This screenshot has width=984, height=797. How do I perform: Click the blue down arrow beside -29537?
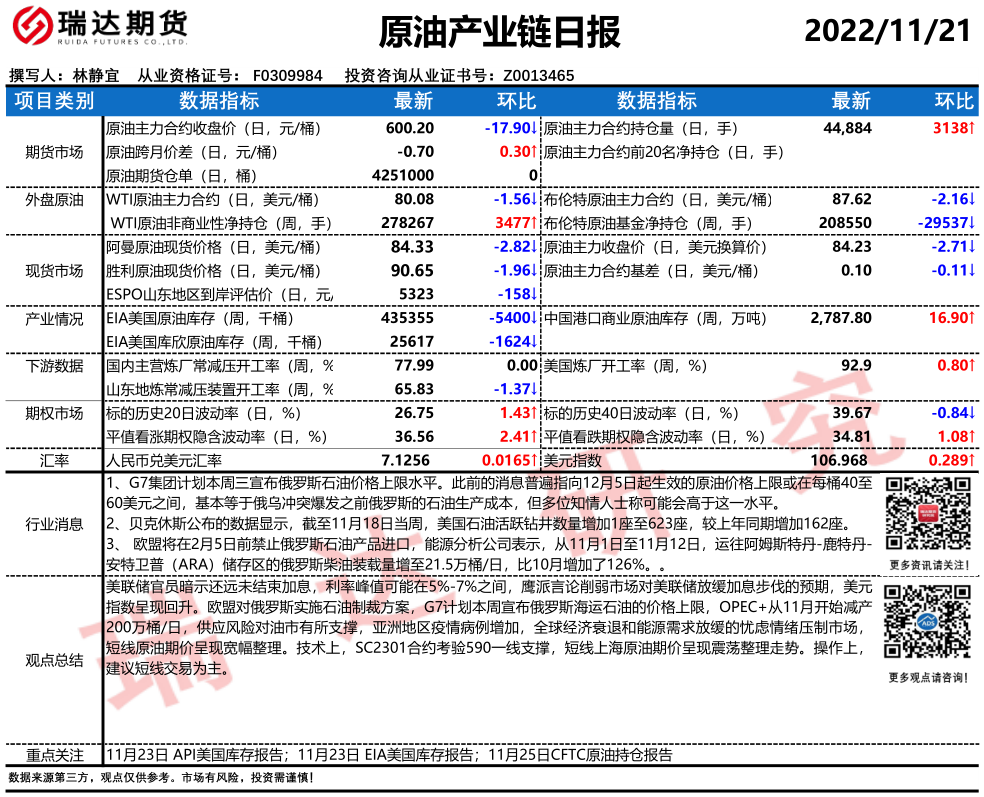click(973, 223)
